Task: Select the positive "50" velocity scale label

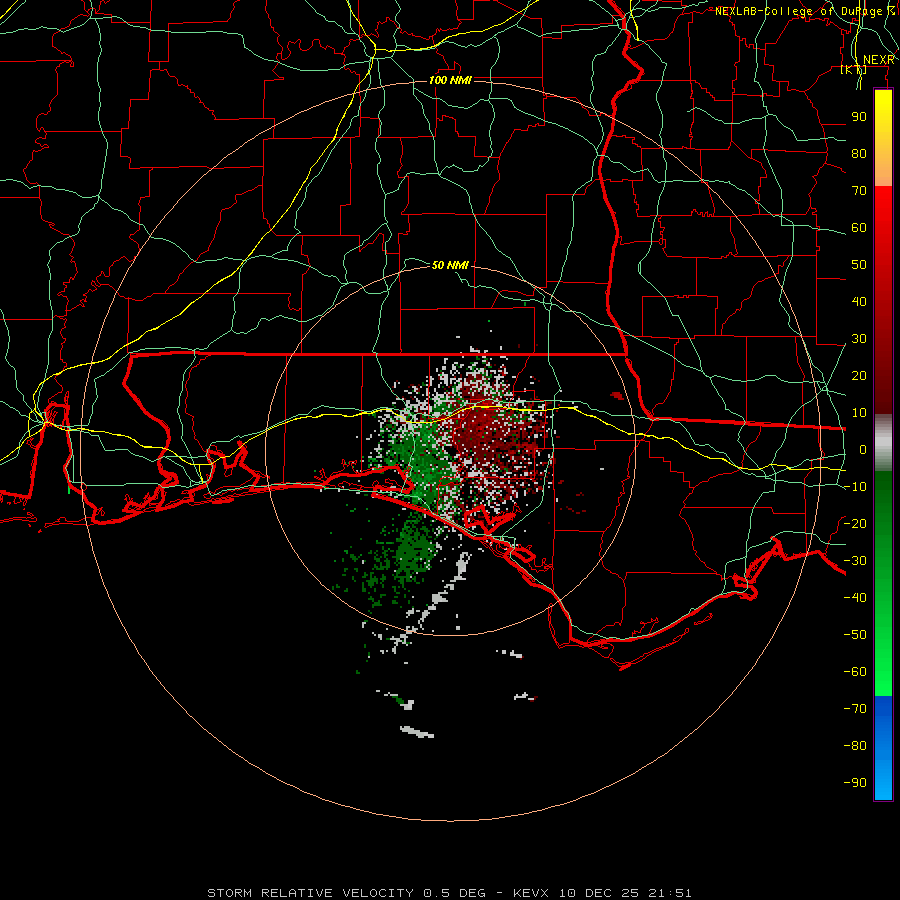Action: pos(859,265)
